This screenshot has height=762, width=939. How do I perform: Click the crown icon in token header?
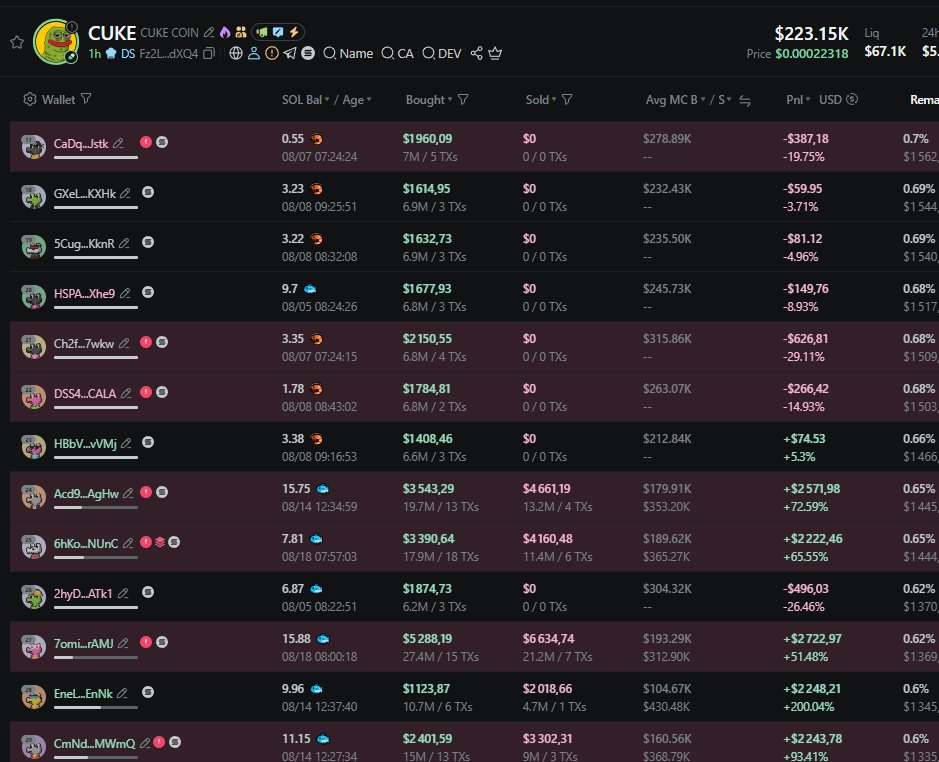[495, 53]
